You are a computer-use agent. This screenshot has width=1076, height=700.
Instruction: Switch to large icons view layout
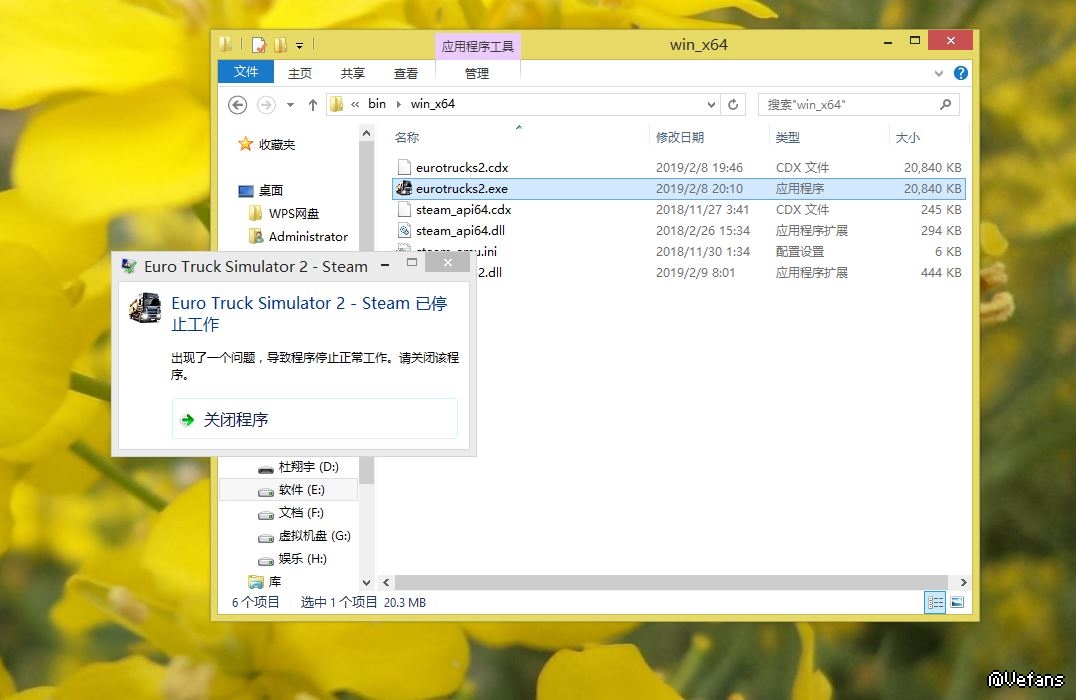point(957,602)
